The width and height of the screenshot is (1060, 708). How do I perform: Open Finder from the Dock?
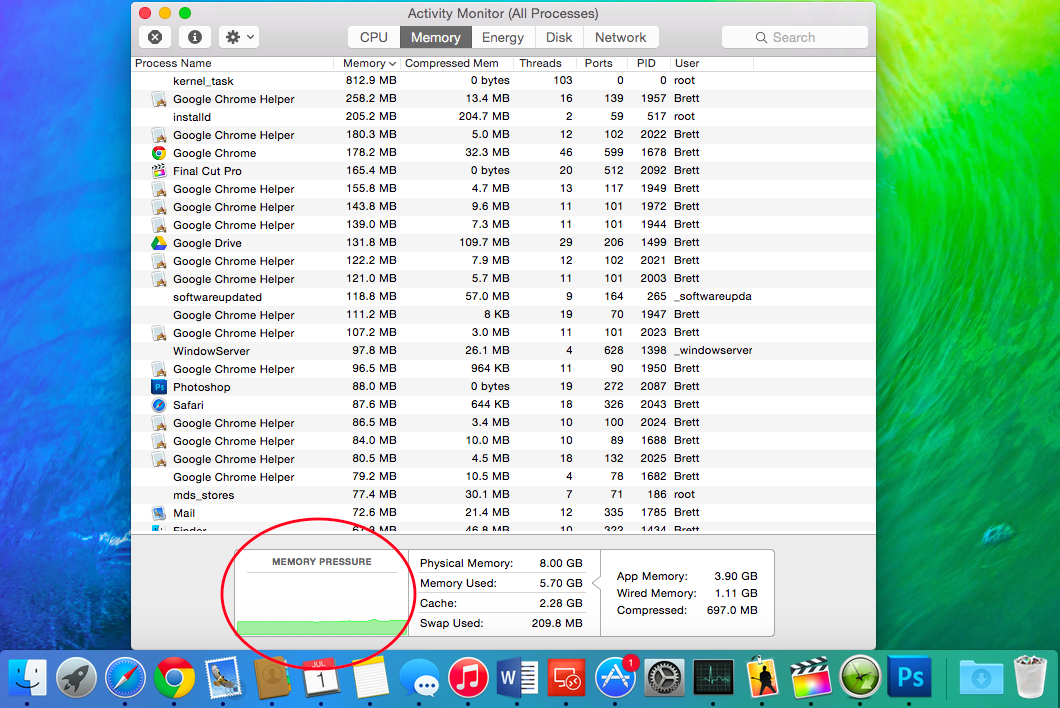pos(27,677)
